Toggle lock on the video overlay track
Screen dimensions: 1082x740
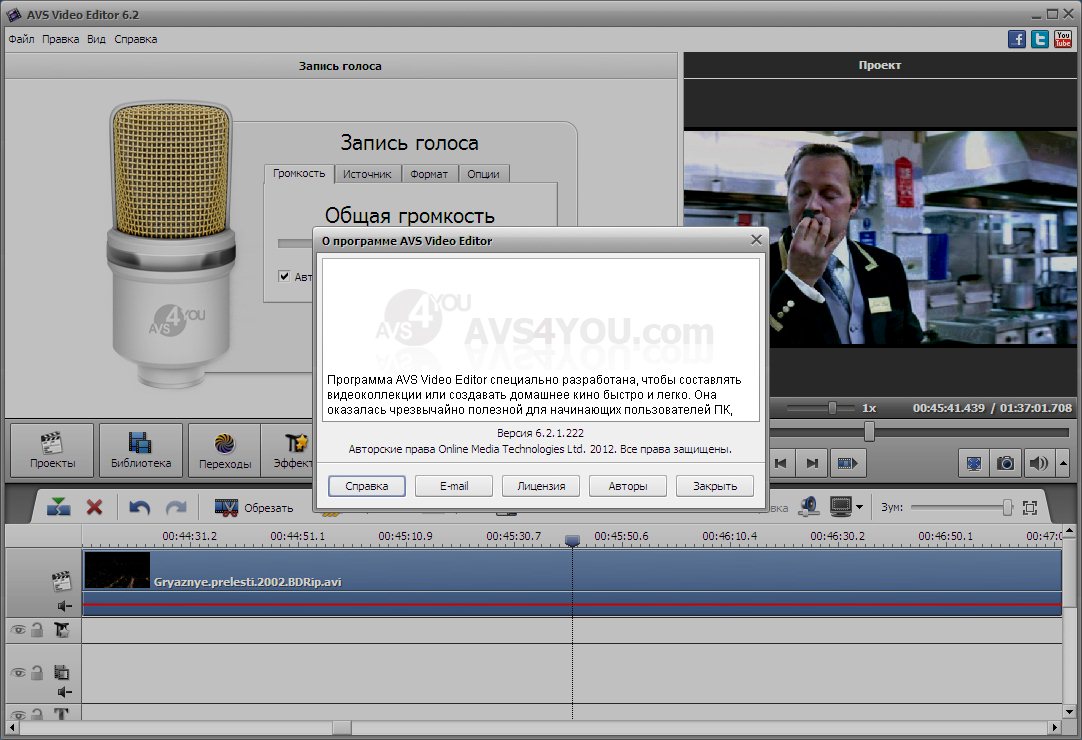[37, 672]
